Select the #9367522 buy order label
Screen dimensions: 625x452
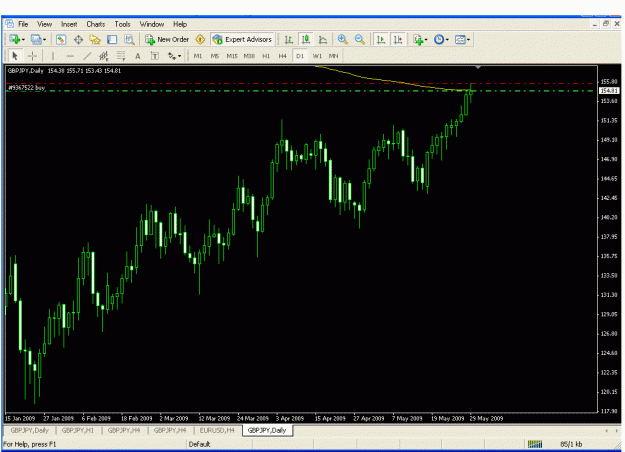27,88
